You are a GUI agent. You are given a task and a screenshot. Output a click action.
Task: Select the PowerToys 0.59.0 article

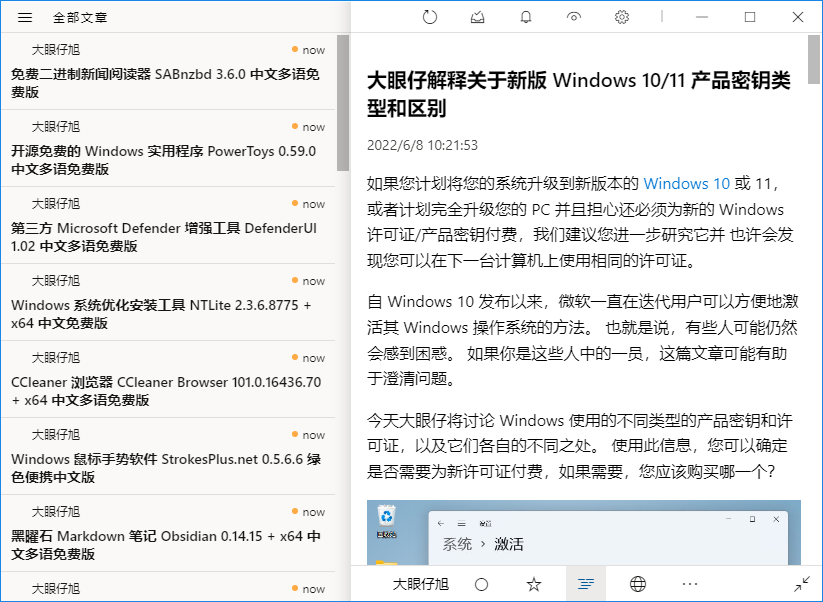pyautogui.click(x=168, y=149)
